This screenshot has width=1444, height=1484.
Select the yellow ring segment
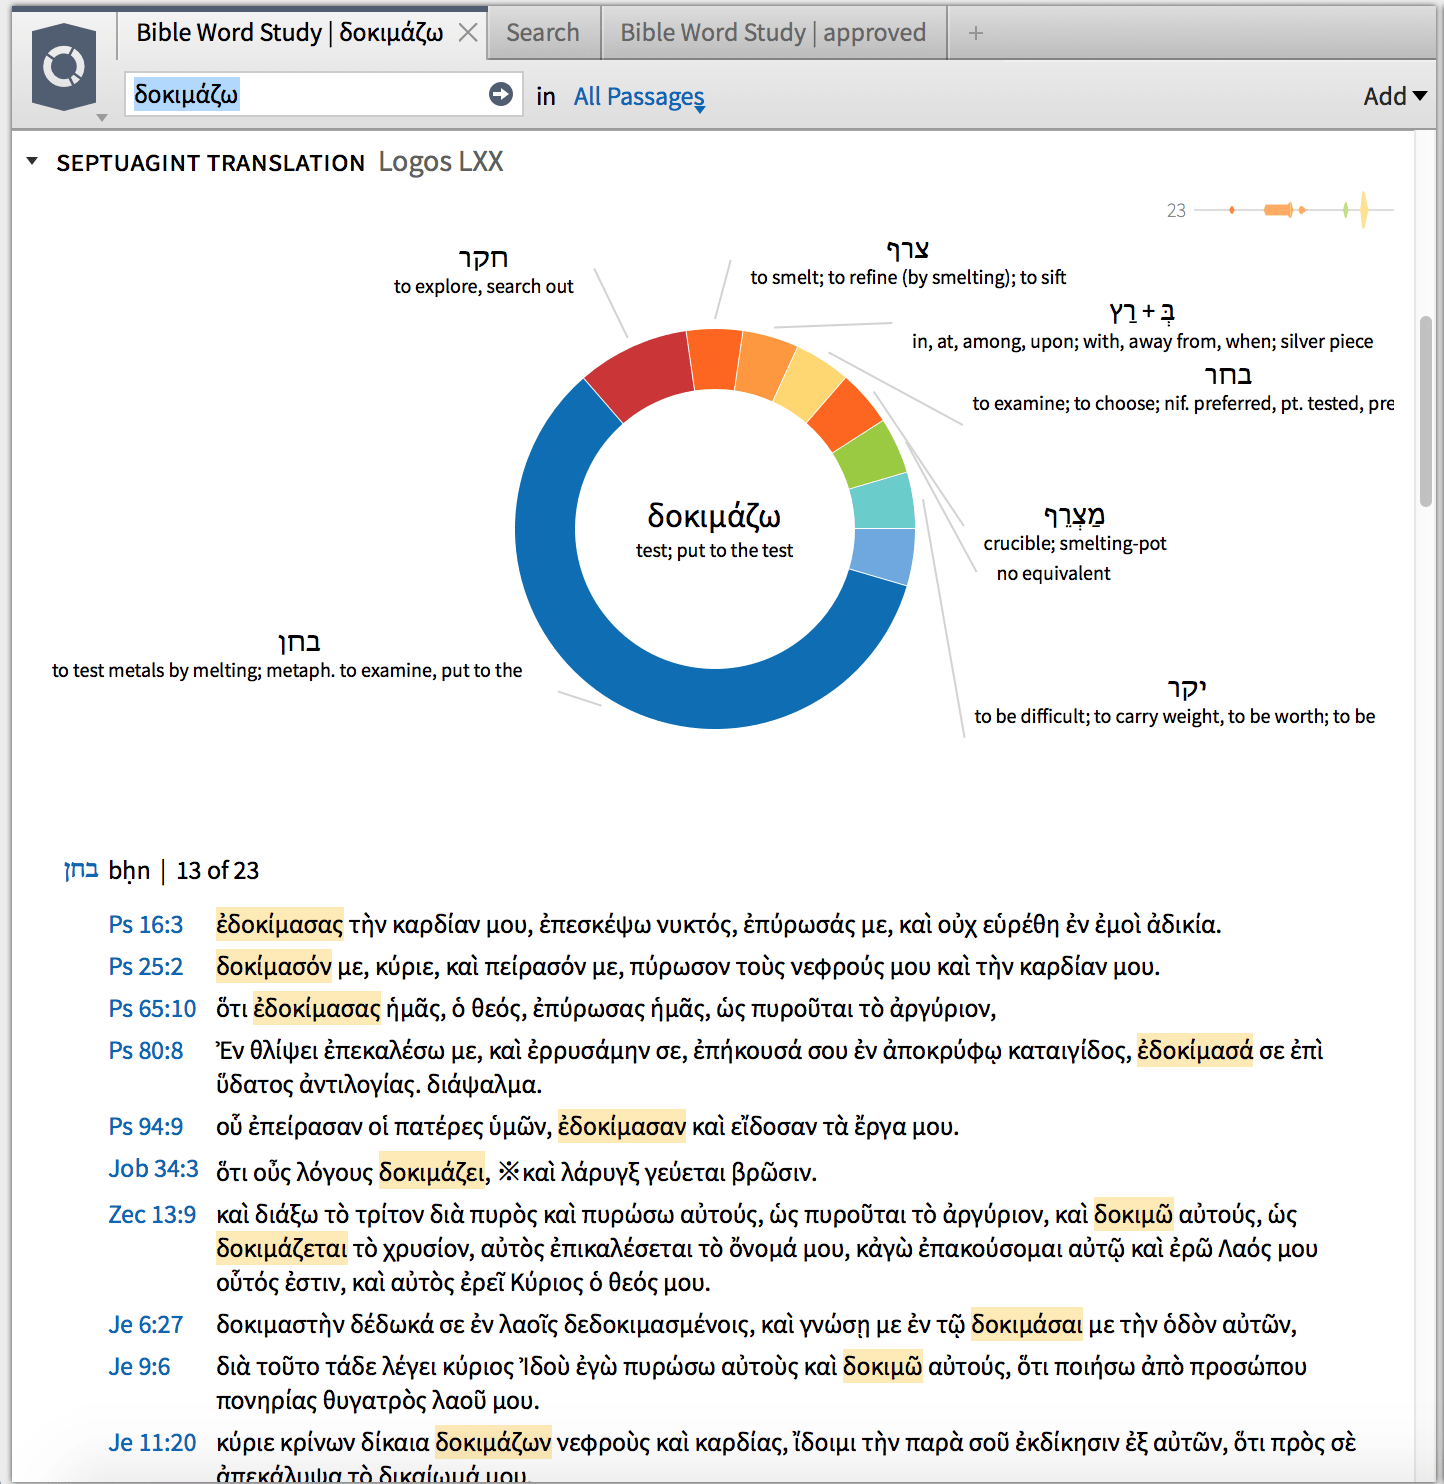809,385
